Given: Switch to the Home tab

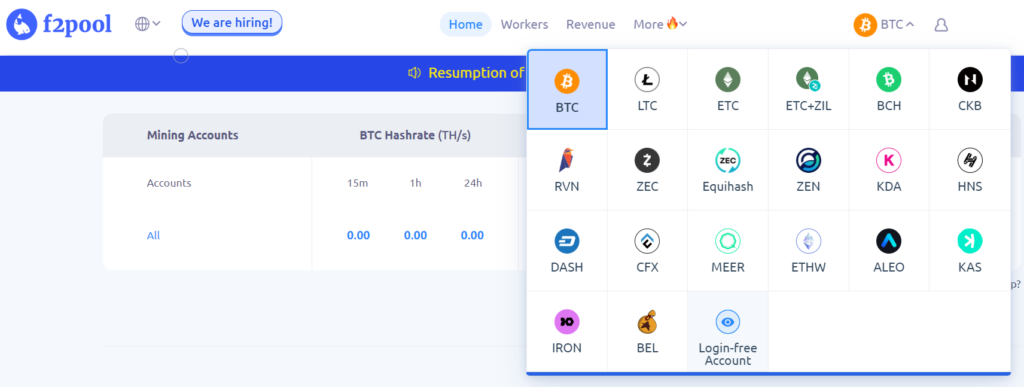Looking at the screenshot, I should click(466, 24).
